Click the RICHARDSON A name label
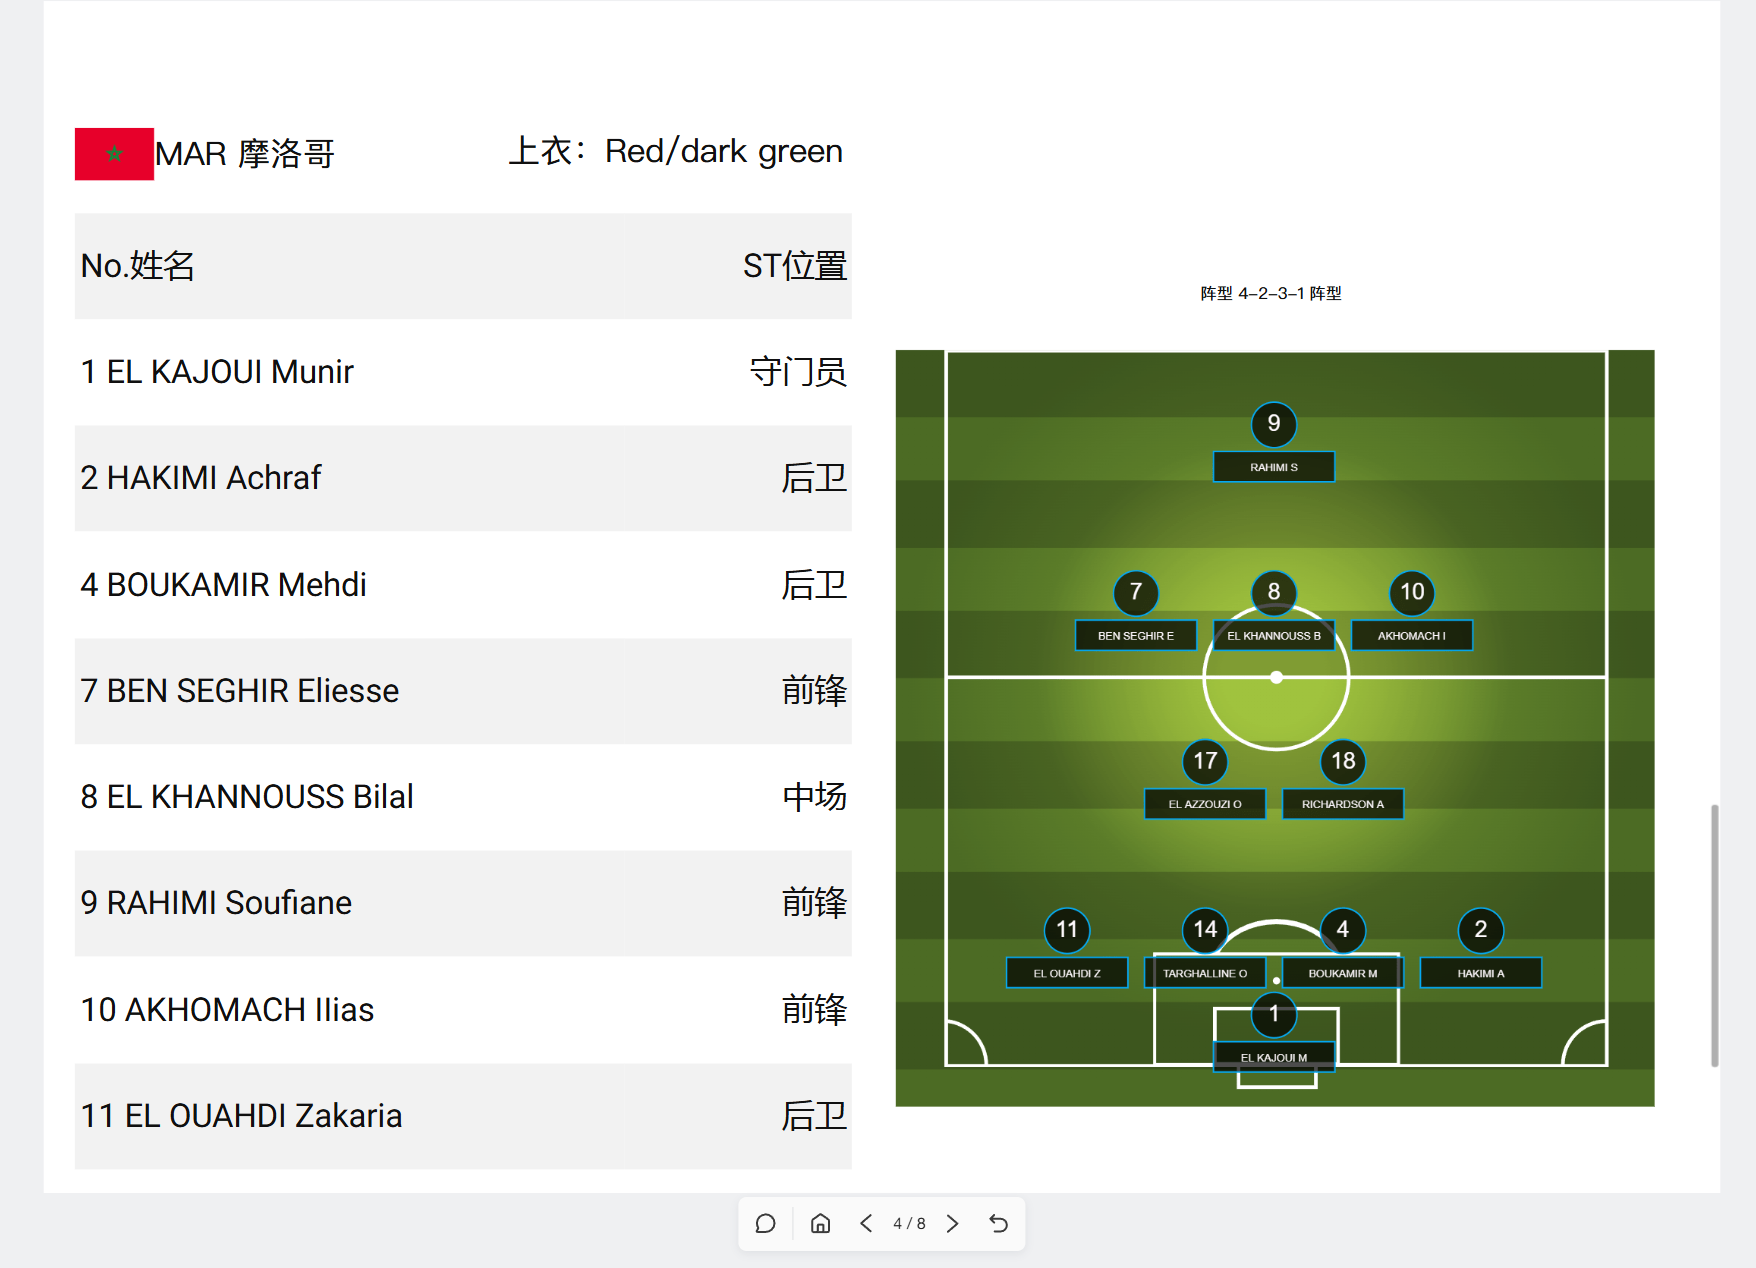The width and height of the screenshot is (1756, 1268). [1343, 804]
